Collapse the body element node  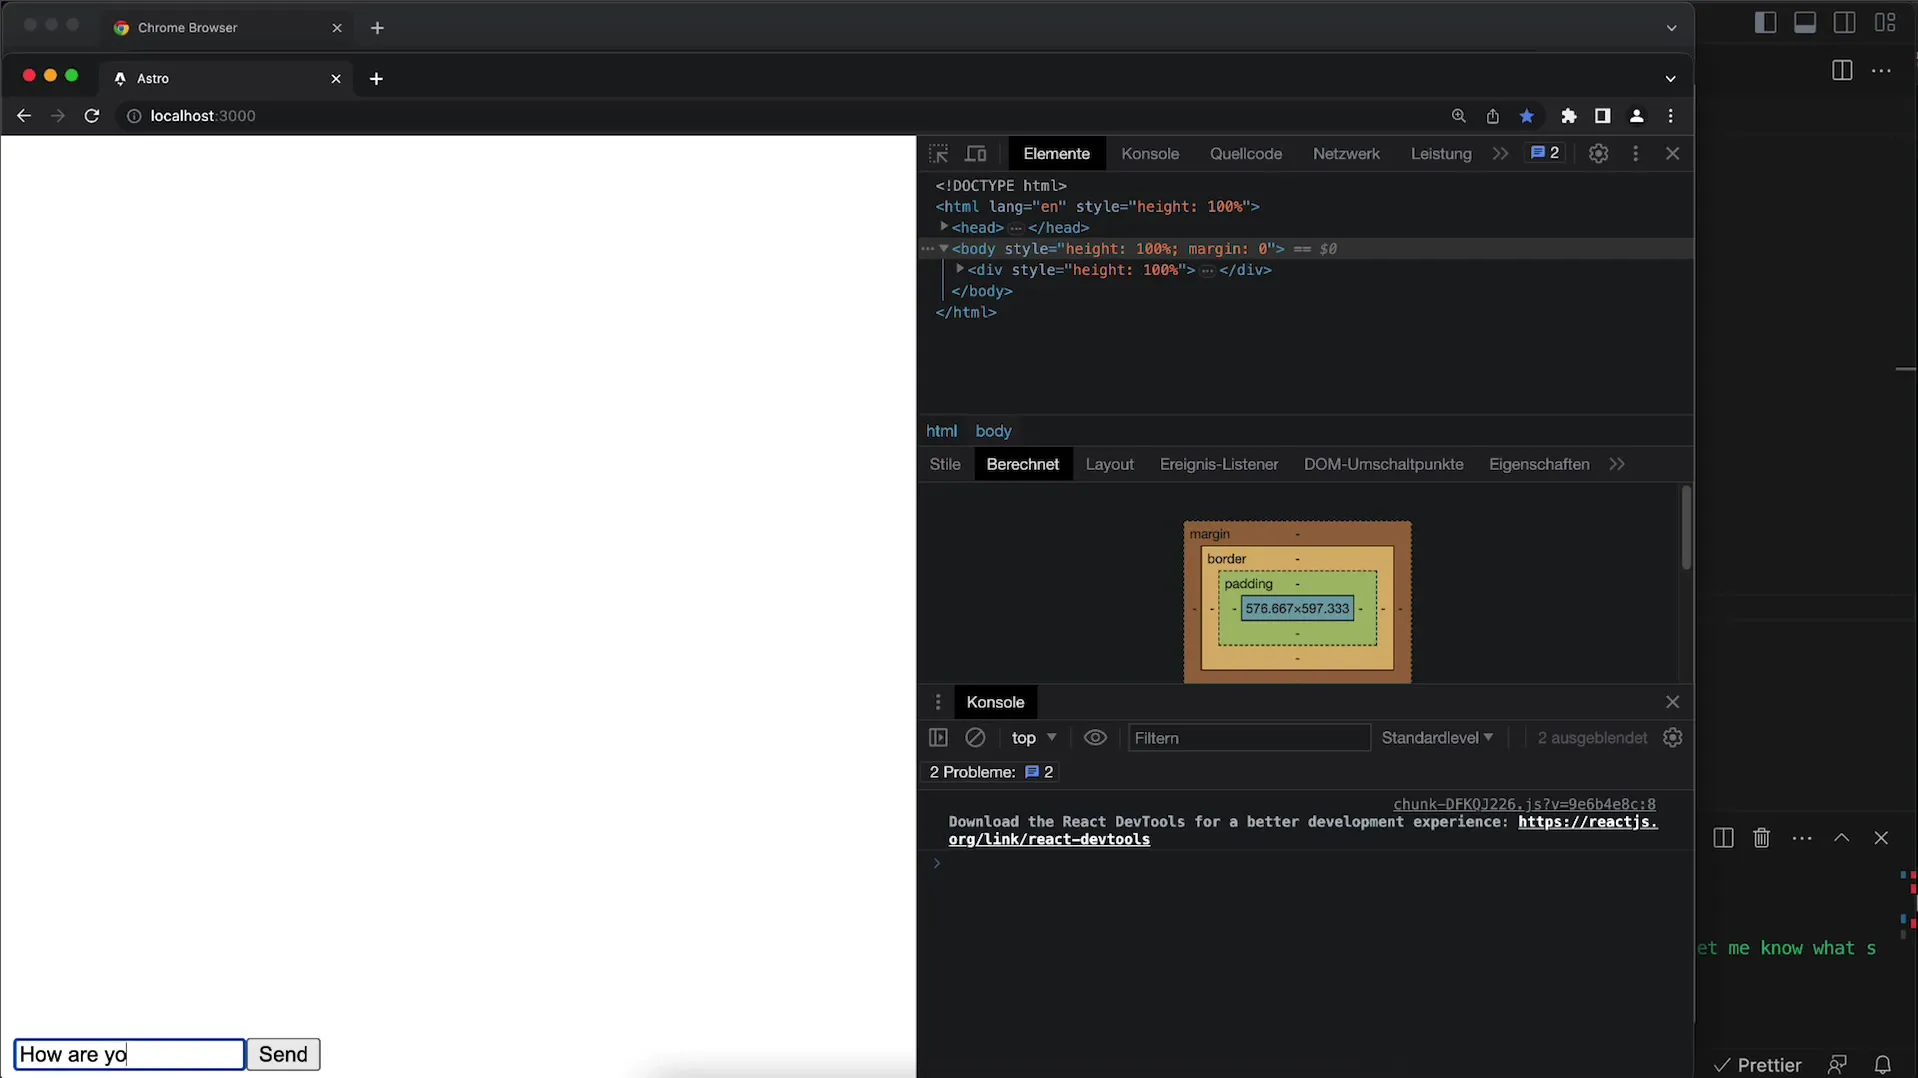click(x=944, y=248)
